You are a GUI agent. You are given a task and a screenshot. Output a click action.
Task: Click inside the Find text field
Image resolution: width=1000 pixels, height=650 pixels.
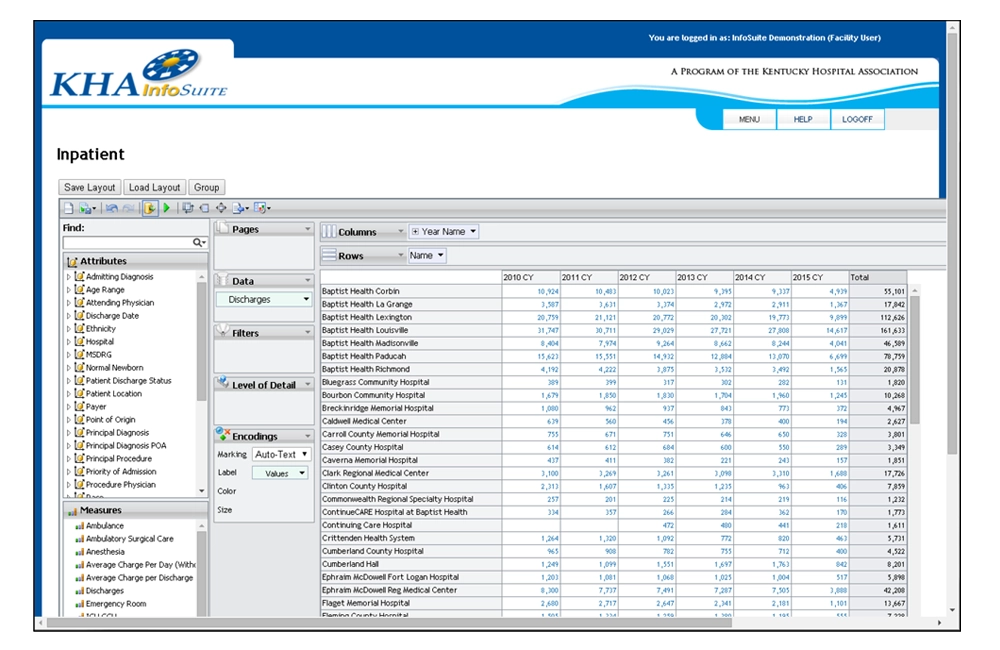[126, 243]
